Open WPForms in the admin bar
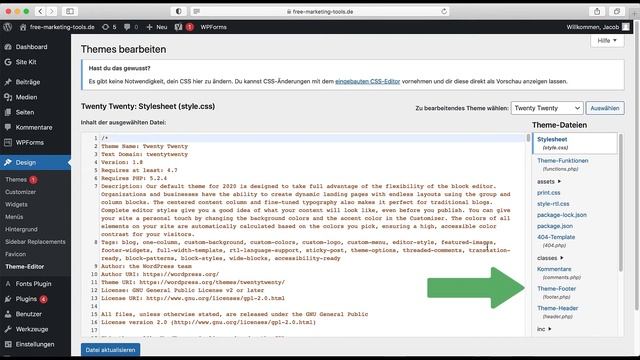640x360 pixels. (x=213, y=27)
